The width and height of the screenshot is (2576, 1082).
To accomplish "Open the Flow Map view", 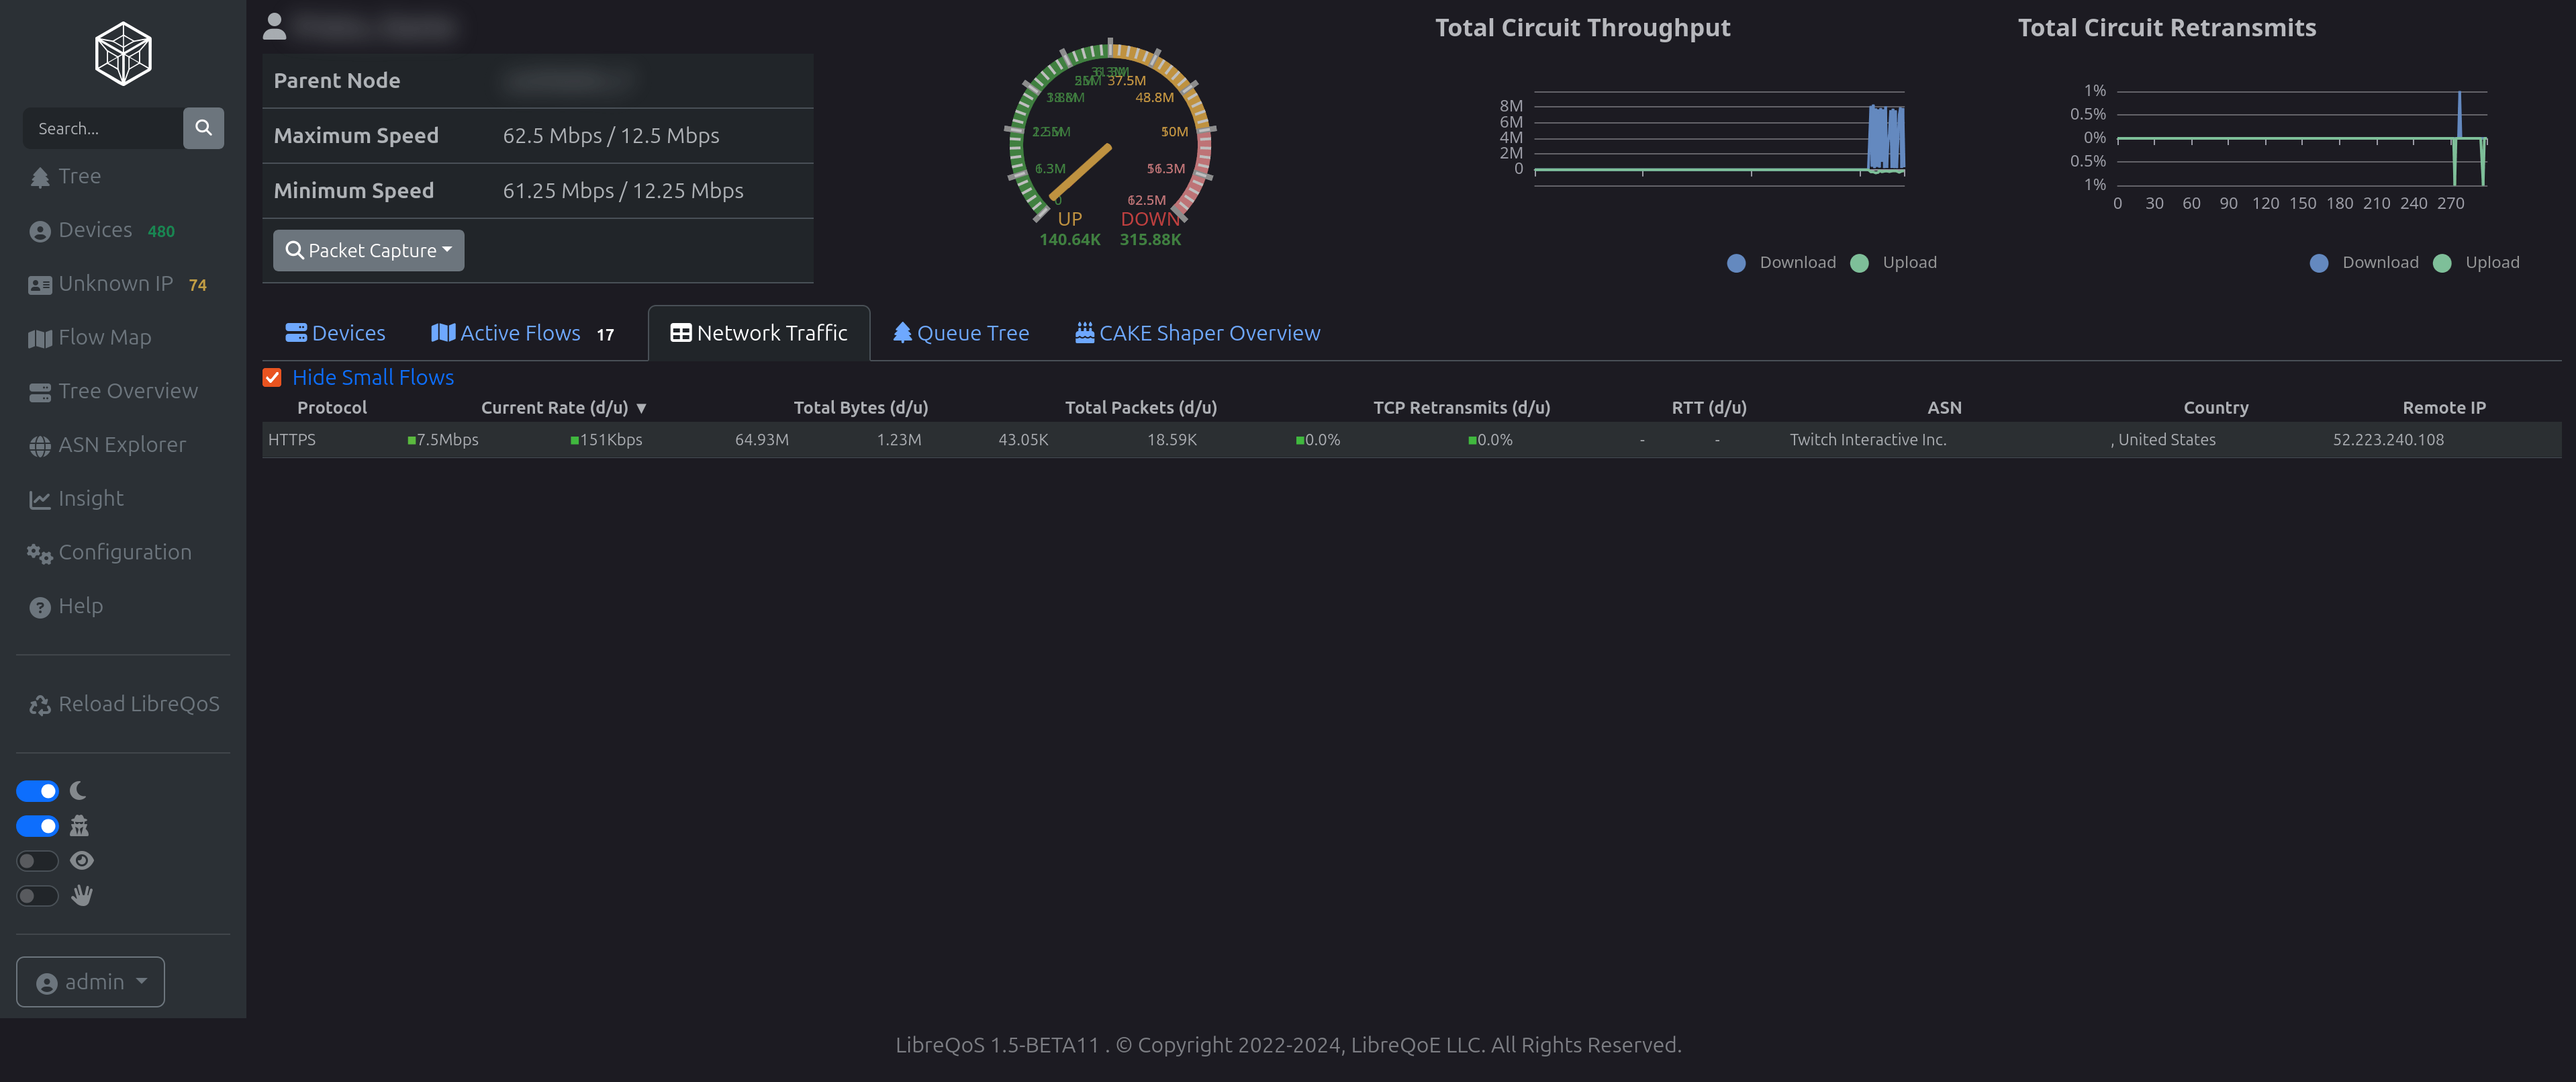I will [x=104, y=337].
